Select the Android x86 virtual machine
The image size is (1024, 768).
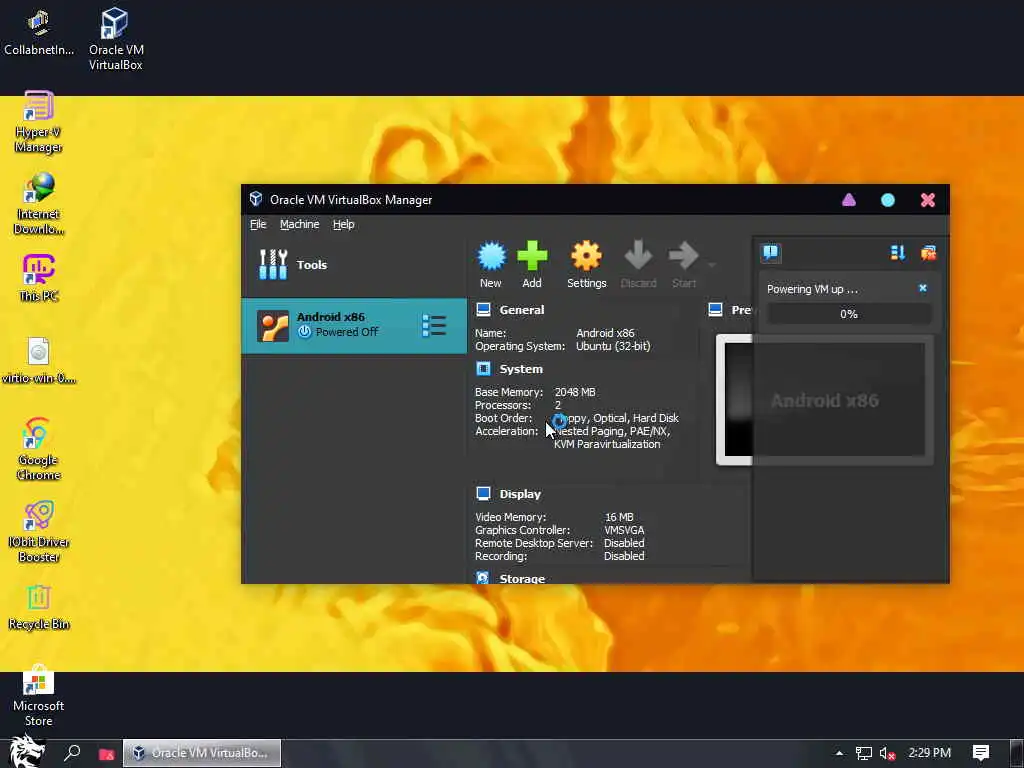[x=354, y=325]
